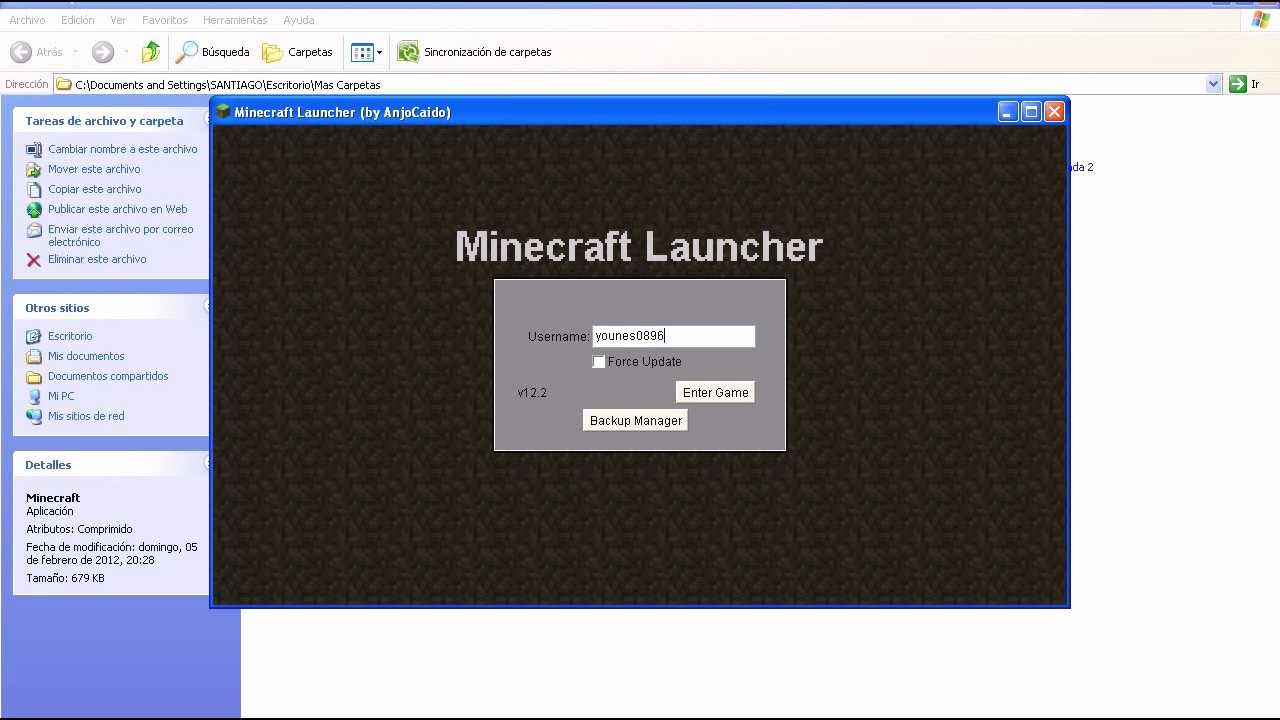Click the Mi PC computer icon
The image size is (1280, 720).
(x=34, y=397)
